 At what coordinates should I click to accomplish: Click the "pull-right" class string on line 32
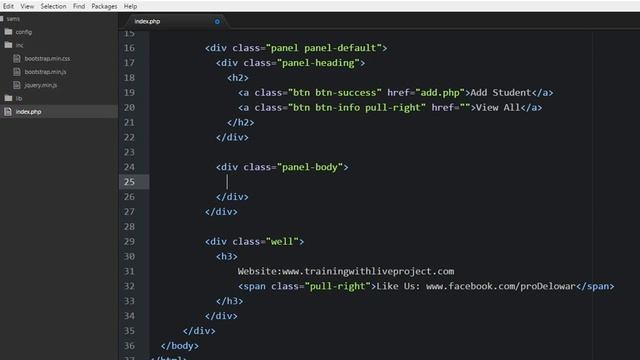[338, 287]
